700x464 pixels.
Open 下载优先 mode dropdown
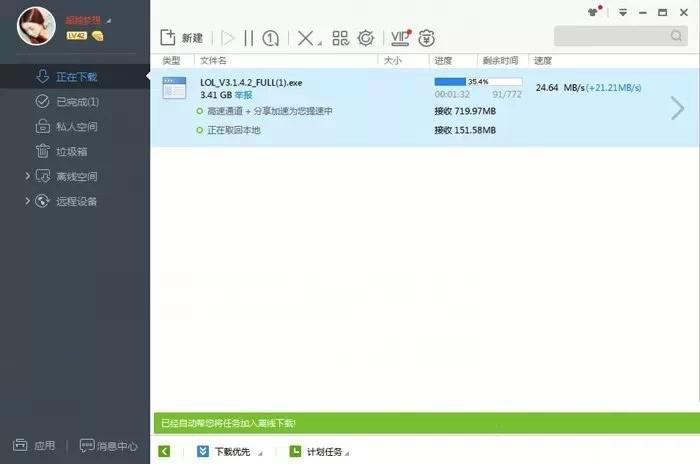coord(229,451)
